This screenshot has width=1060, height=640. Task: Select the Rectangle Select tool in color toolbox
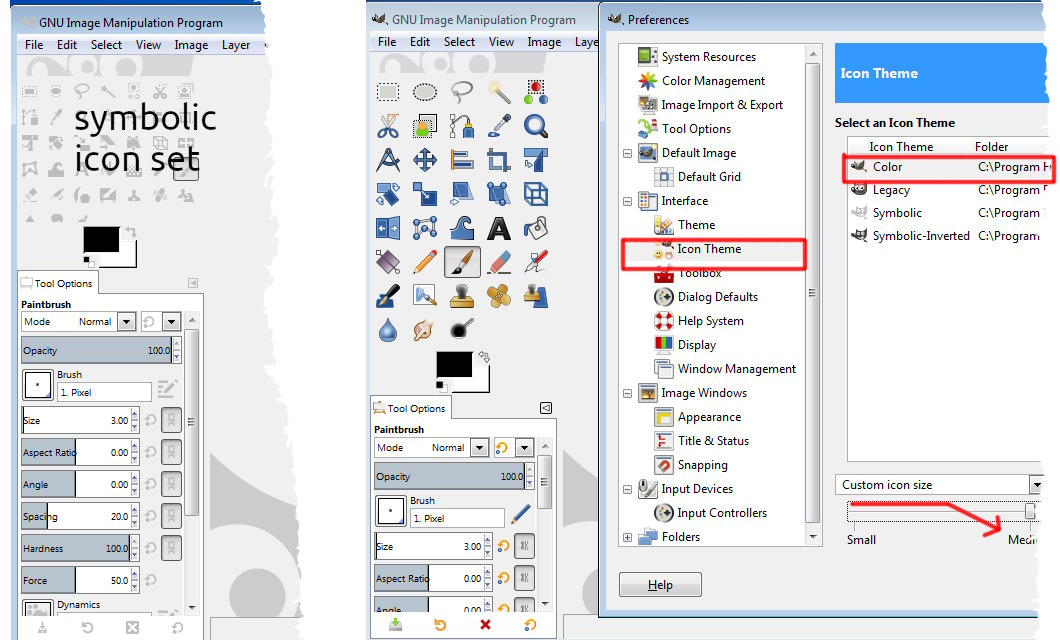(x=388, y=91)
